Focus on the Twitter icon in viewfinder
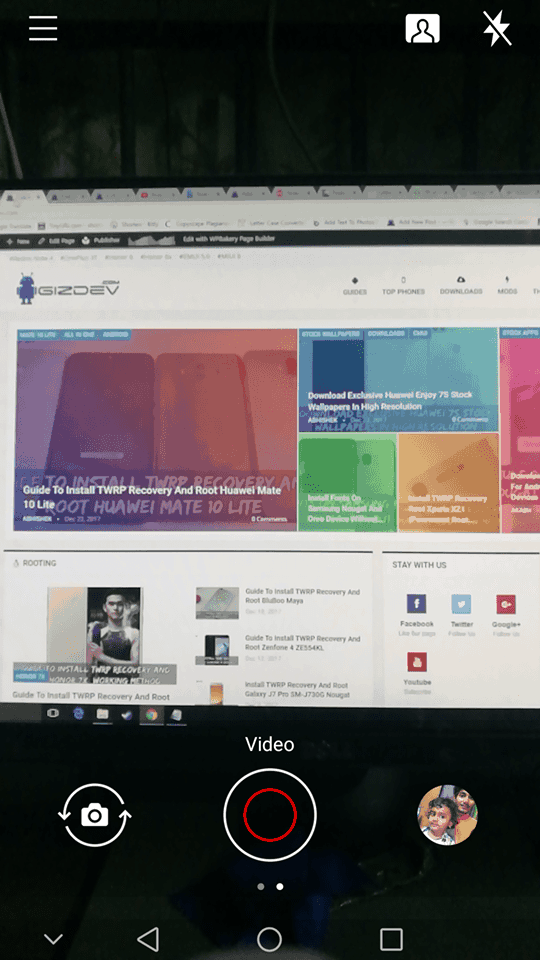The image size is (540, 960). coord(462,604)
